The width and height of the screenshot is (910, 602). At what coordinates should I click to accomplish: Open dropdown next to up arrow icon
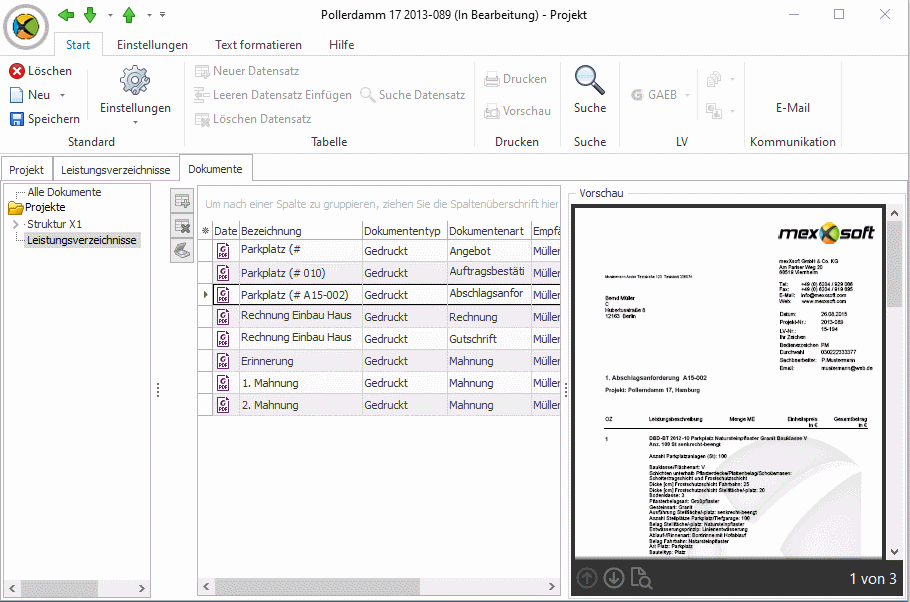point(149,15)
